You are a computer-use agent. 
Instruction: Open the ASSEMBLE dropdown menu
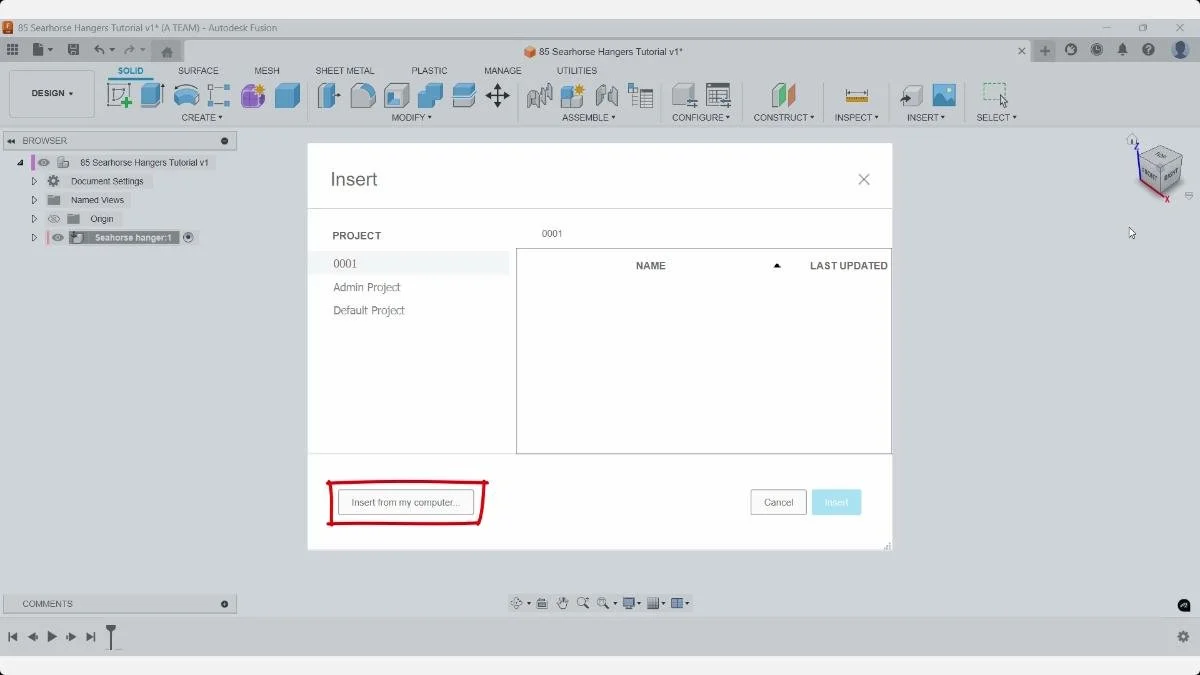(589, 118)
